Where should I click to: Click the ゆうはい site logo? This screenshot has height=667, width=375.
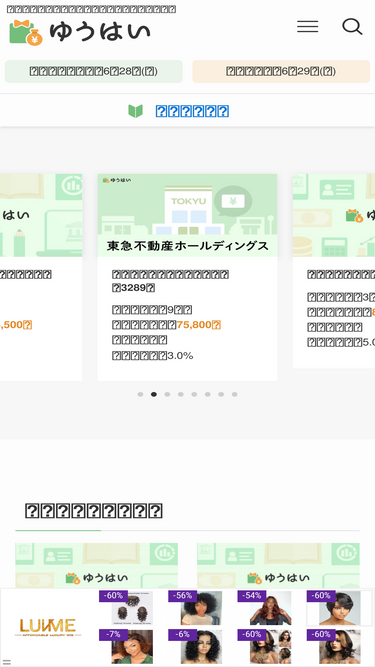coord(80,32)
